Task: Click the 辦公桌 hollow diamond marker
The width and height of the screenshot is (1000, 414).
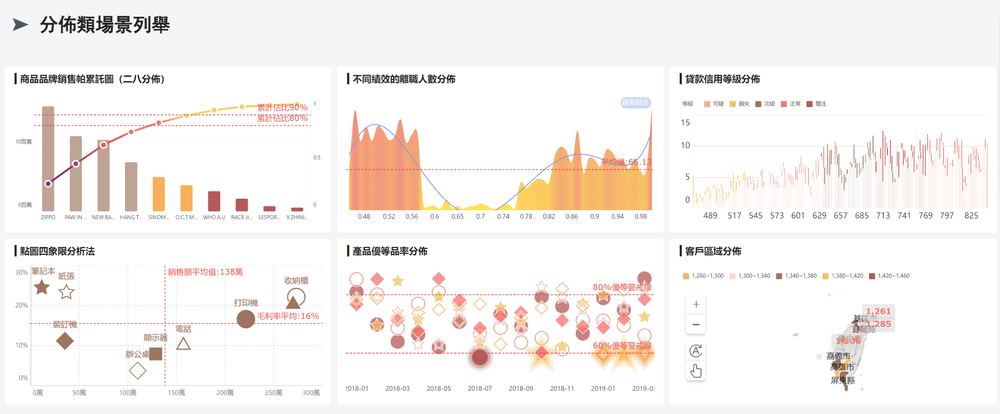Action: coord(138,370)
